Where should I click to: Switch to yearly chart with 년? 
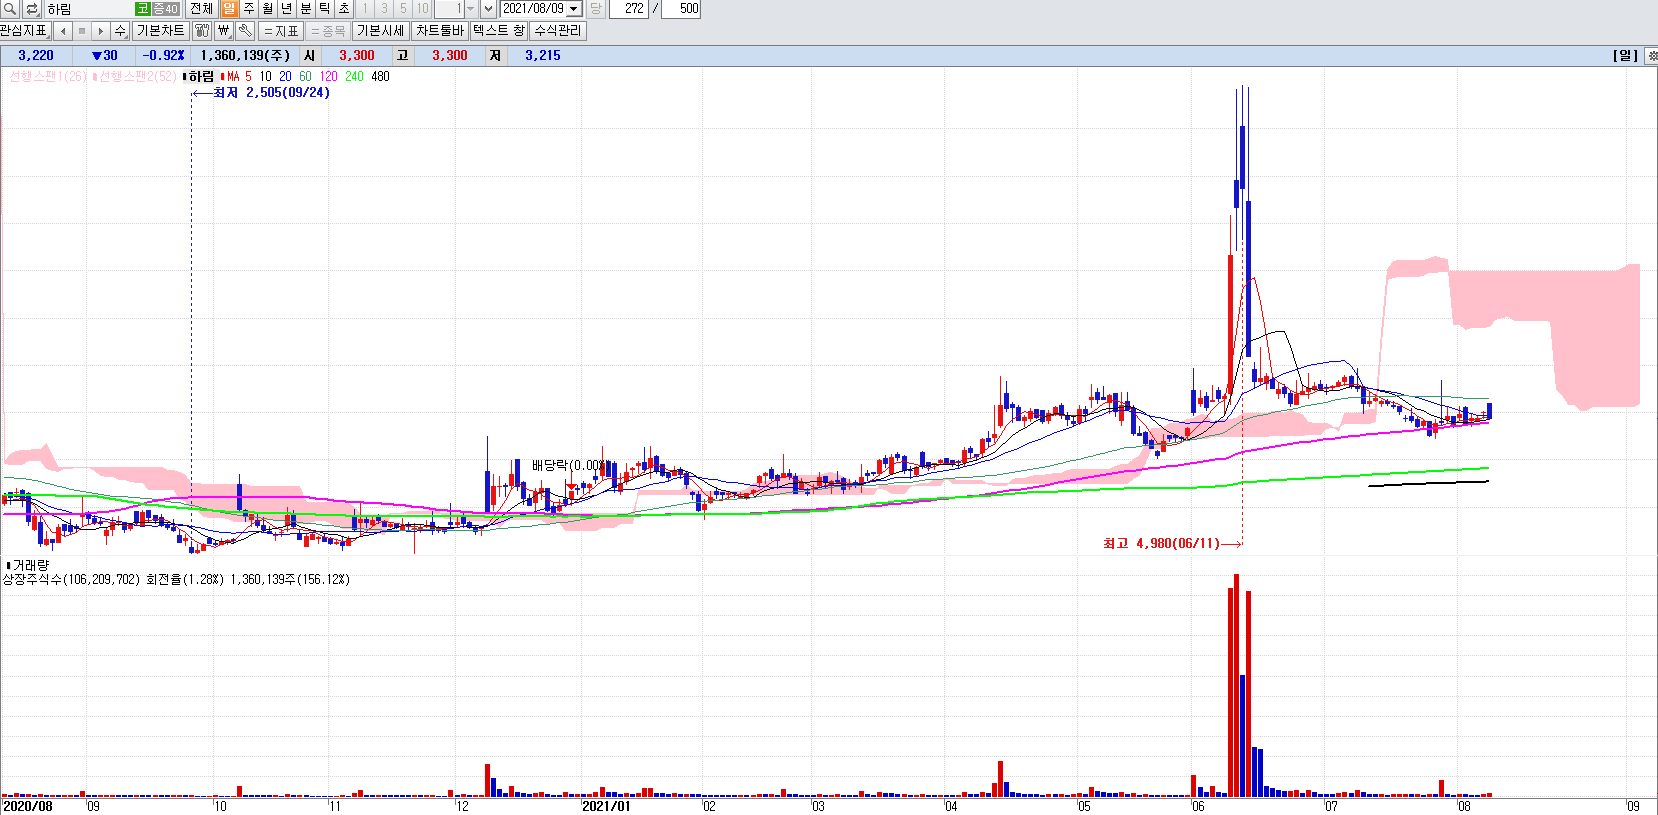click(287, 9)
